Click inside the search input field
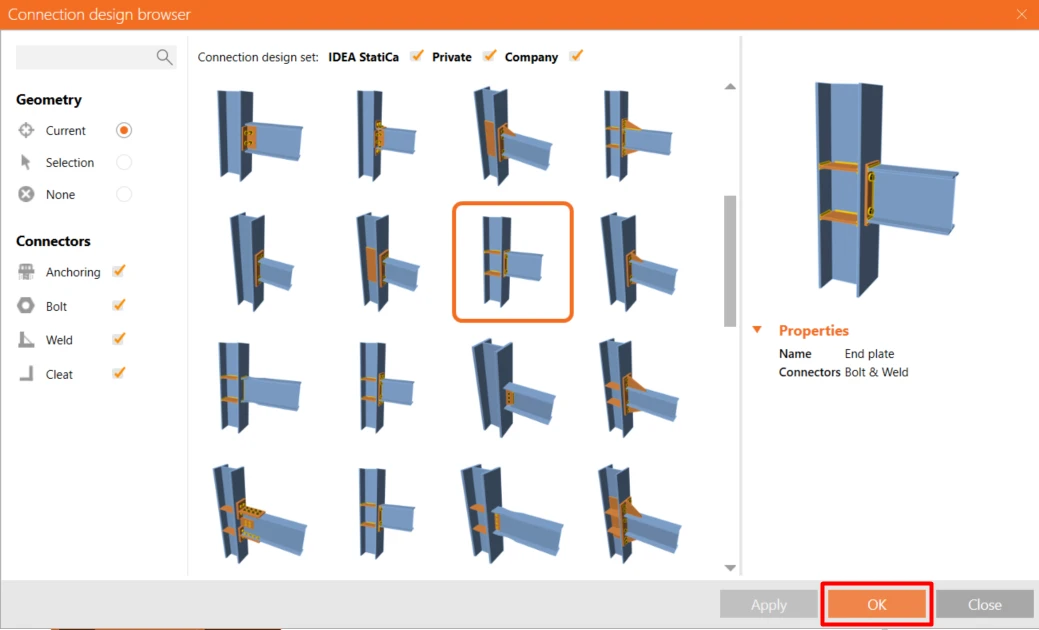This screenshot has width=1039, height=630. click(x=86, y=58)
